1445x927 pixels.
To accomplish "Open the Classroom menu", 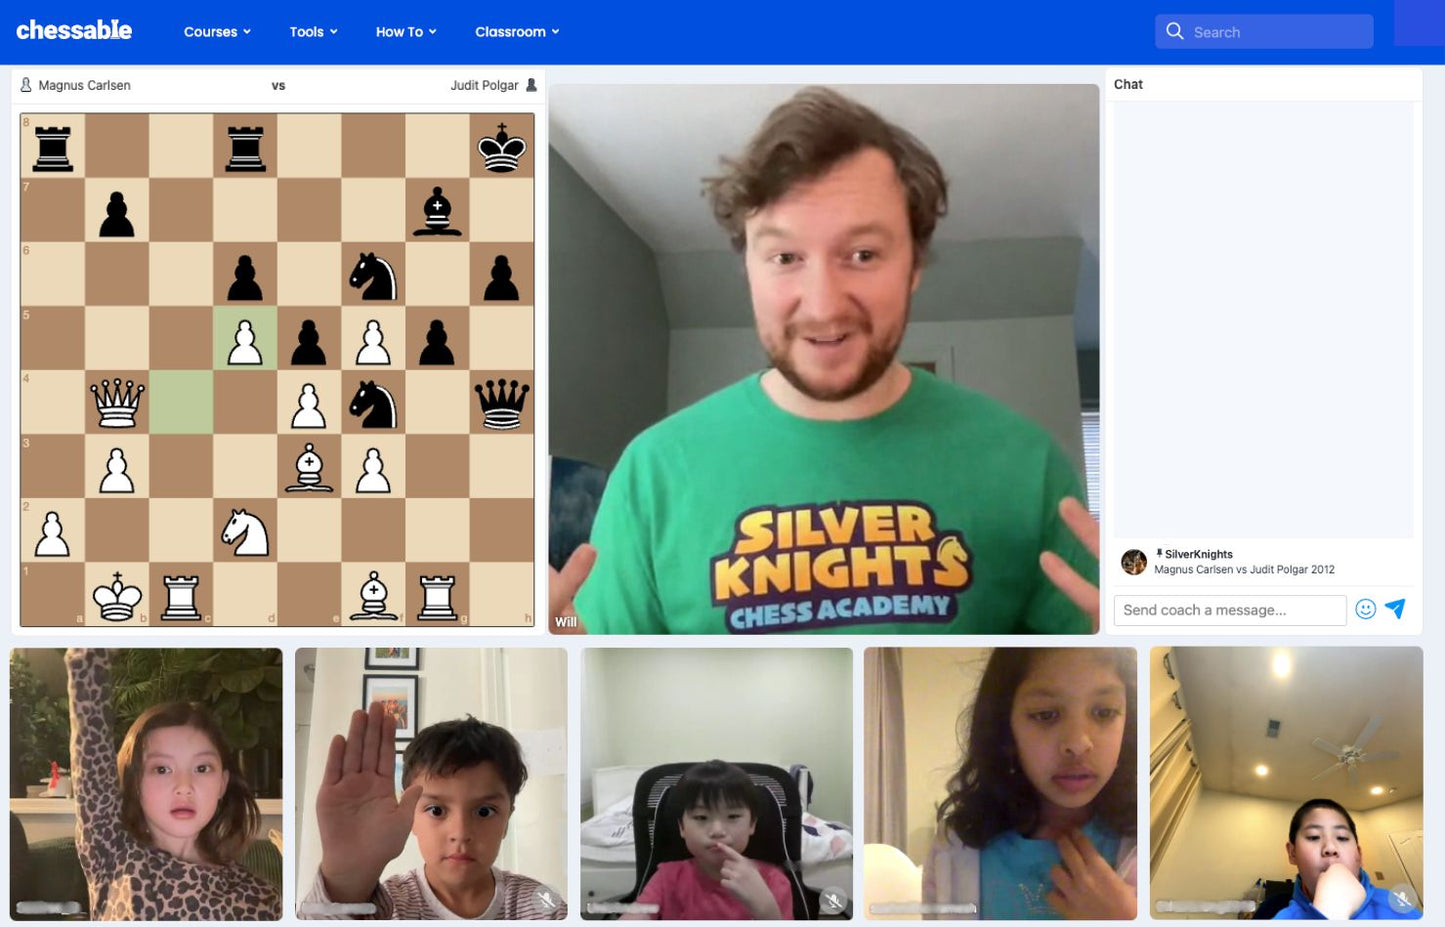I will coord(516,32).
